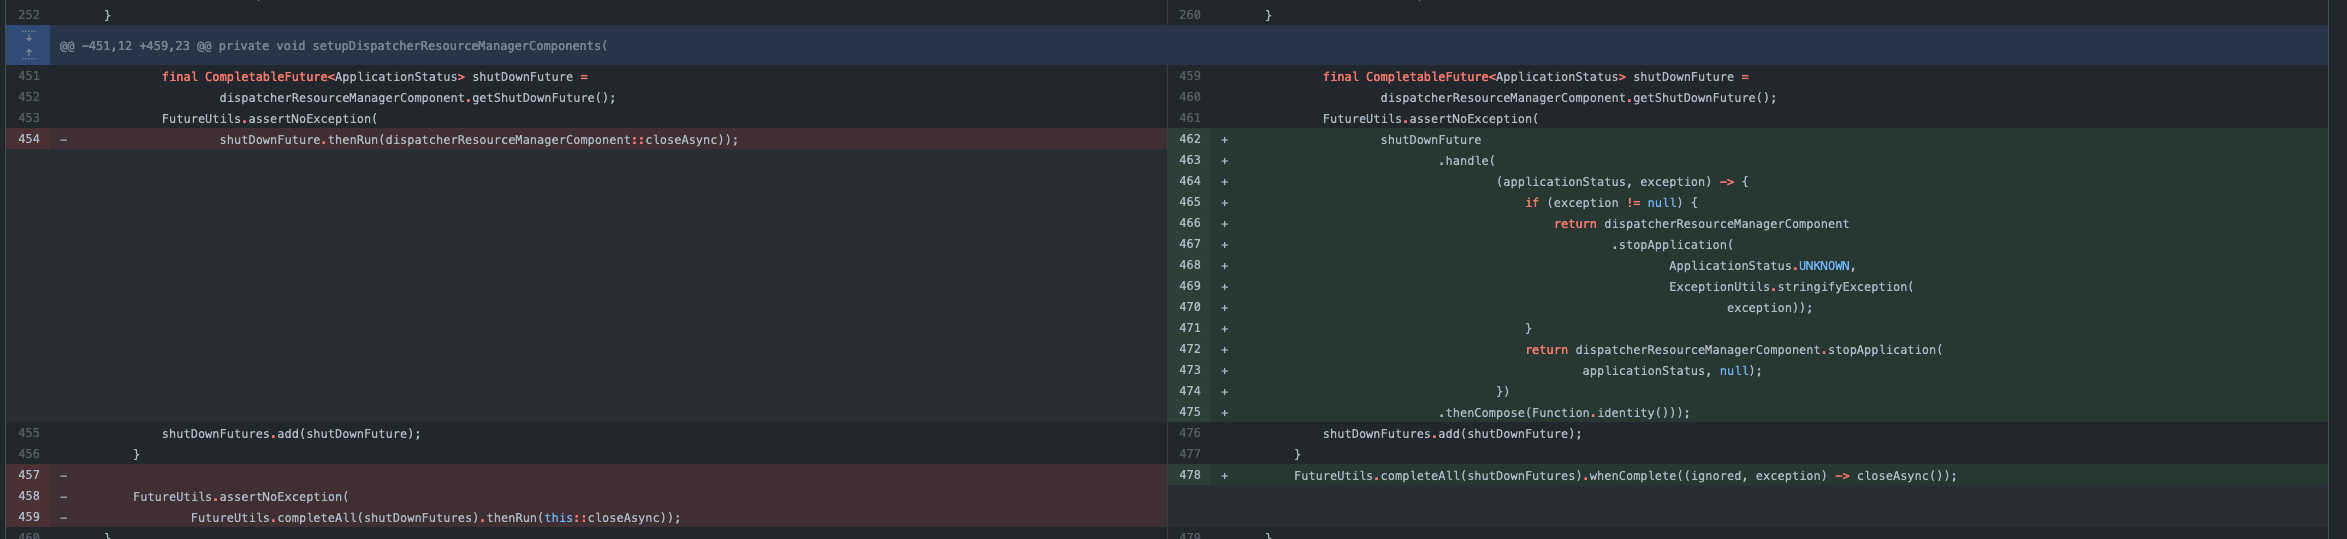The height and width of the screenshot is (539, 2347).
Task: Select added line number 472
Action: (1190, 350)
